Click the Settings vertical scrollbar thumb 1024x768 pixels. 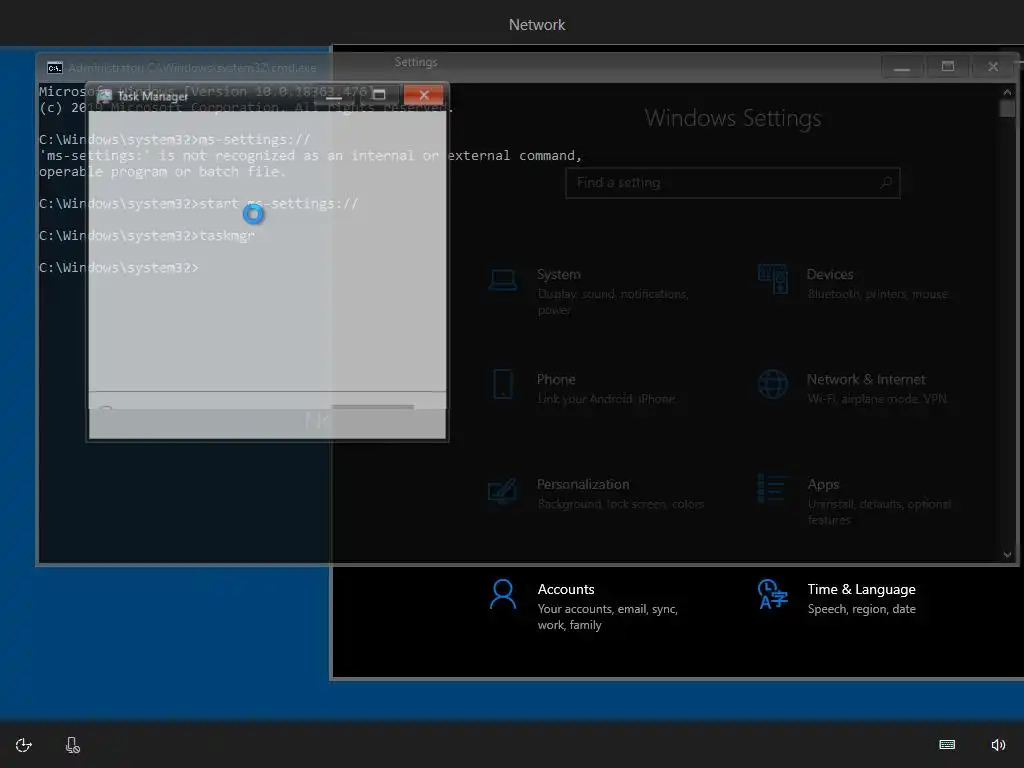1007,108
